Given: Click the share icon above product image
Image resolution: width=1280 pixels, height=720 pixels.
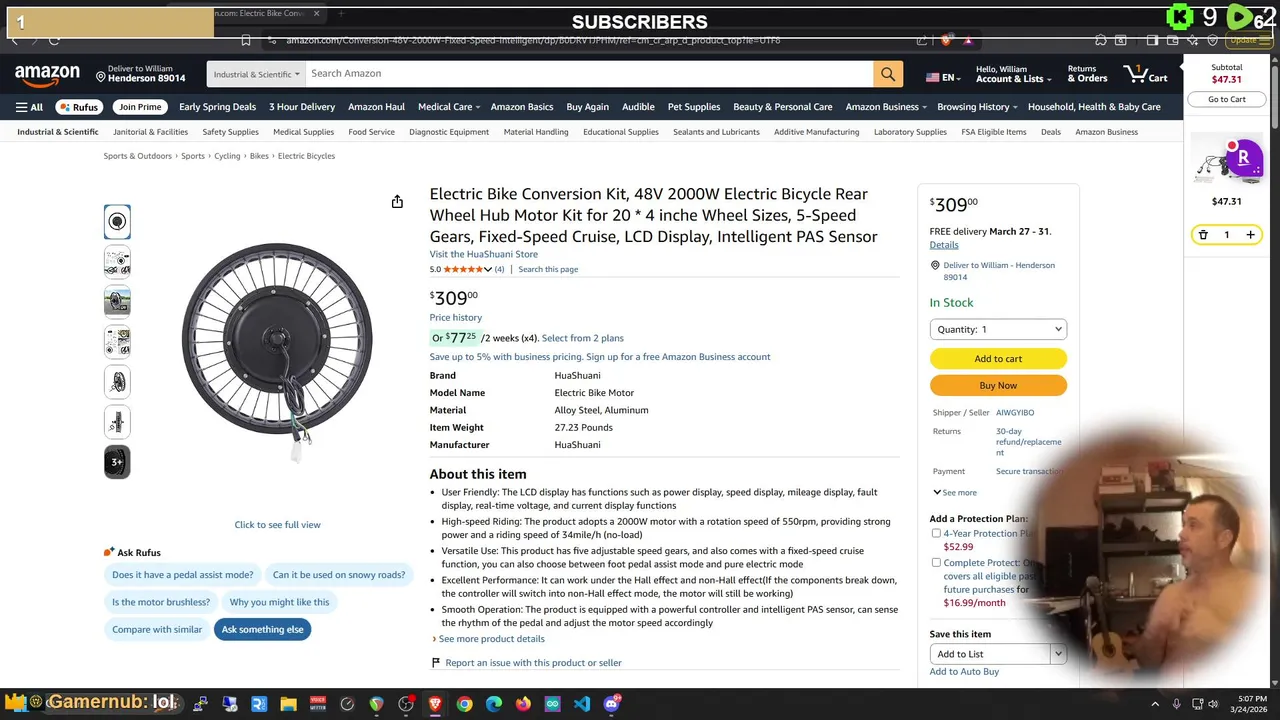Looking at the screenshot, I should (x=397, y=202).
